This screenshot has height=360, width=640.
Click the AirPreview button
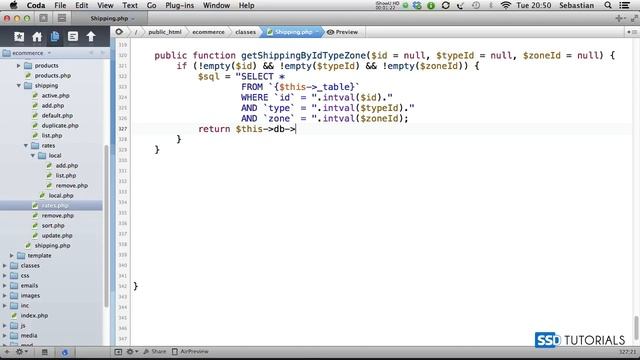pyautogui.click(x=190, y=351)
